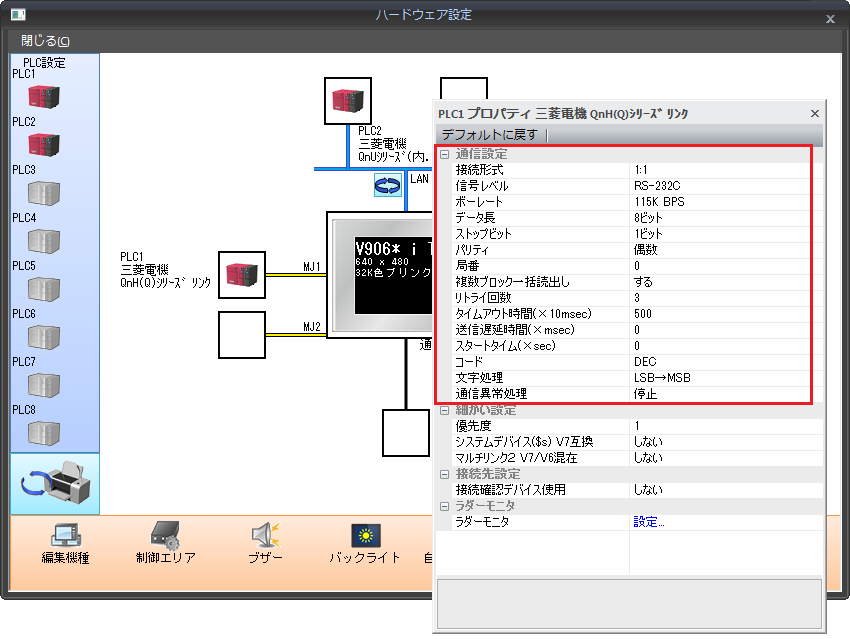Collapse the 細かい設定 section
This screenshot has width=850, height=639.
point(445,411)
